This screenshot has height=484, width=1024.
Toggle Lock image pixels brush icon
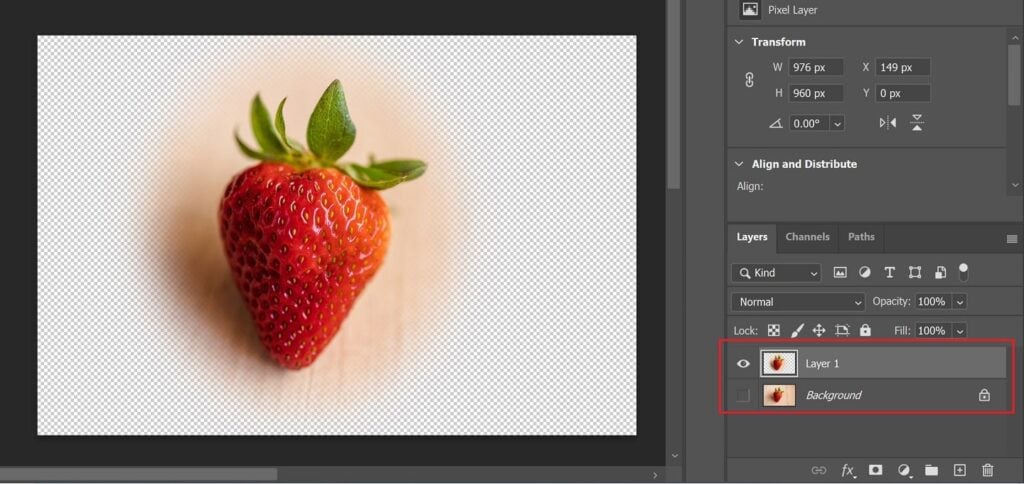(x=797, y=331)
